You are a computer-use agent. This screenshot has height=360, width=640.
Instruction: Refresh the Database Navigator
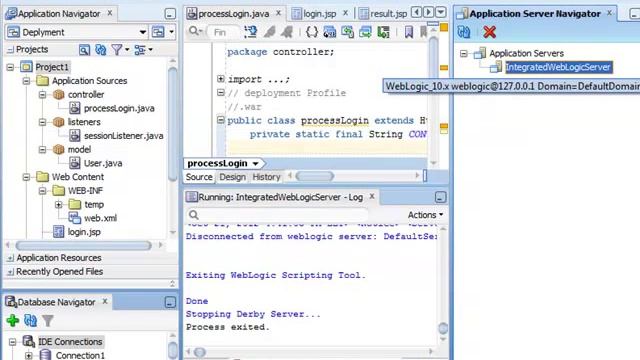point(31,320)
